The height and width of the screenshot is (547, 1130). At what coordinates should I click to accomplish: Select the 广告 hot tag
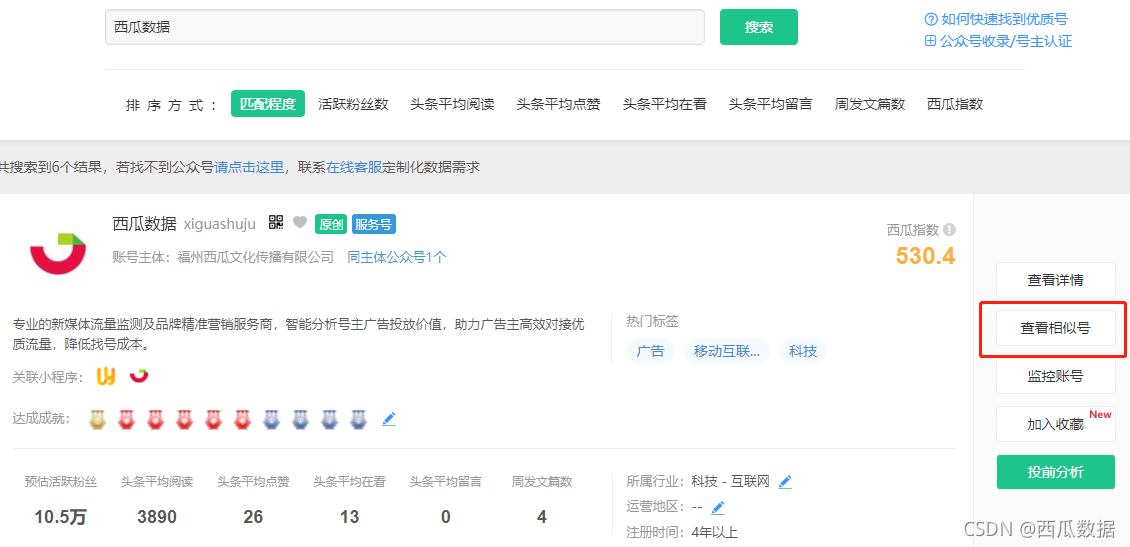click(x=651, y=352)
